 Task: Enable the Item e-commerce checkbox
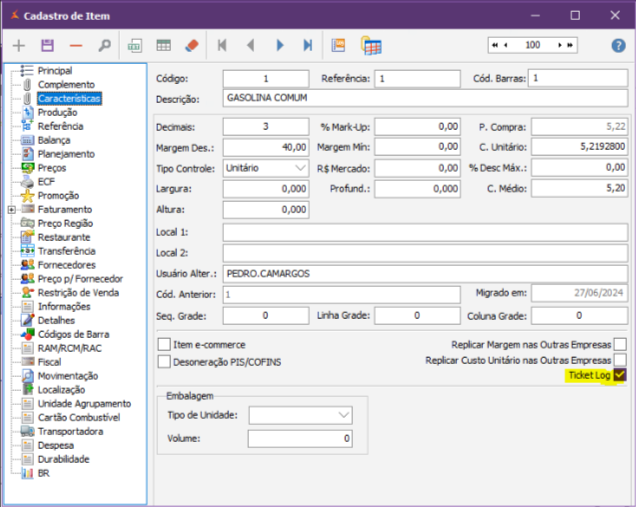pos(165,345)
